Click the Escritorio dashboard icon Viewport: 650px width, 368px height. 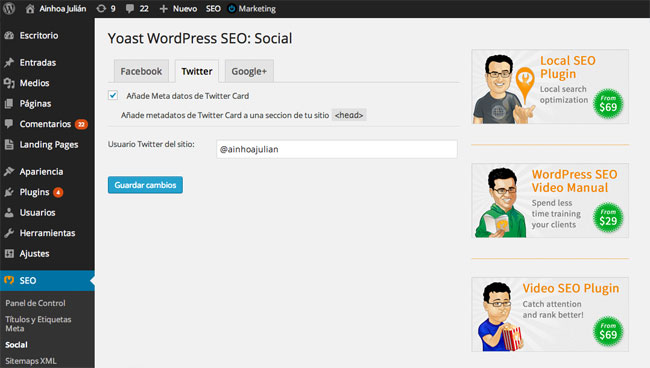click(9, 35)
